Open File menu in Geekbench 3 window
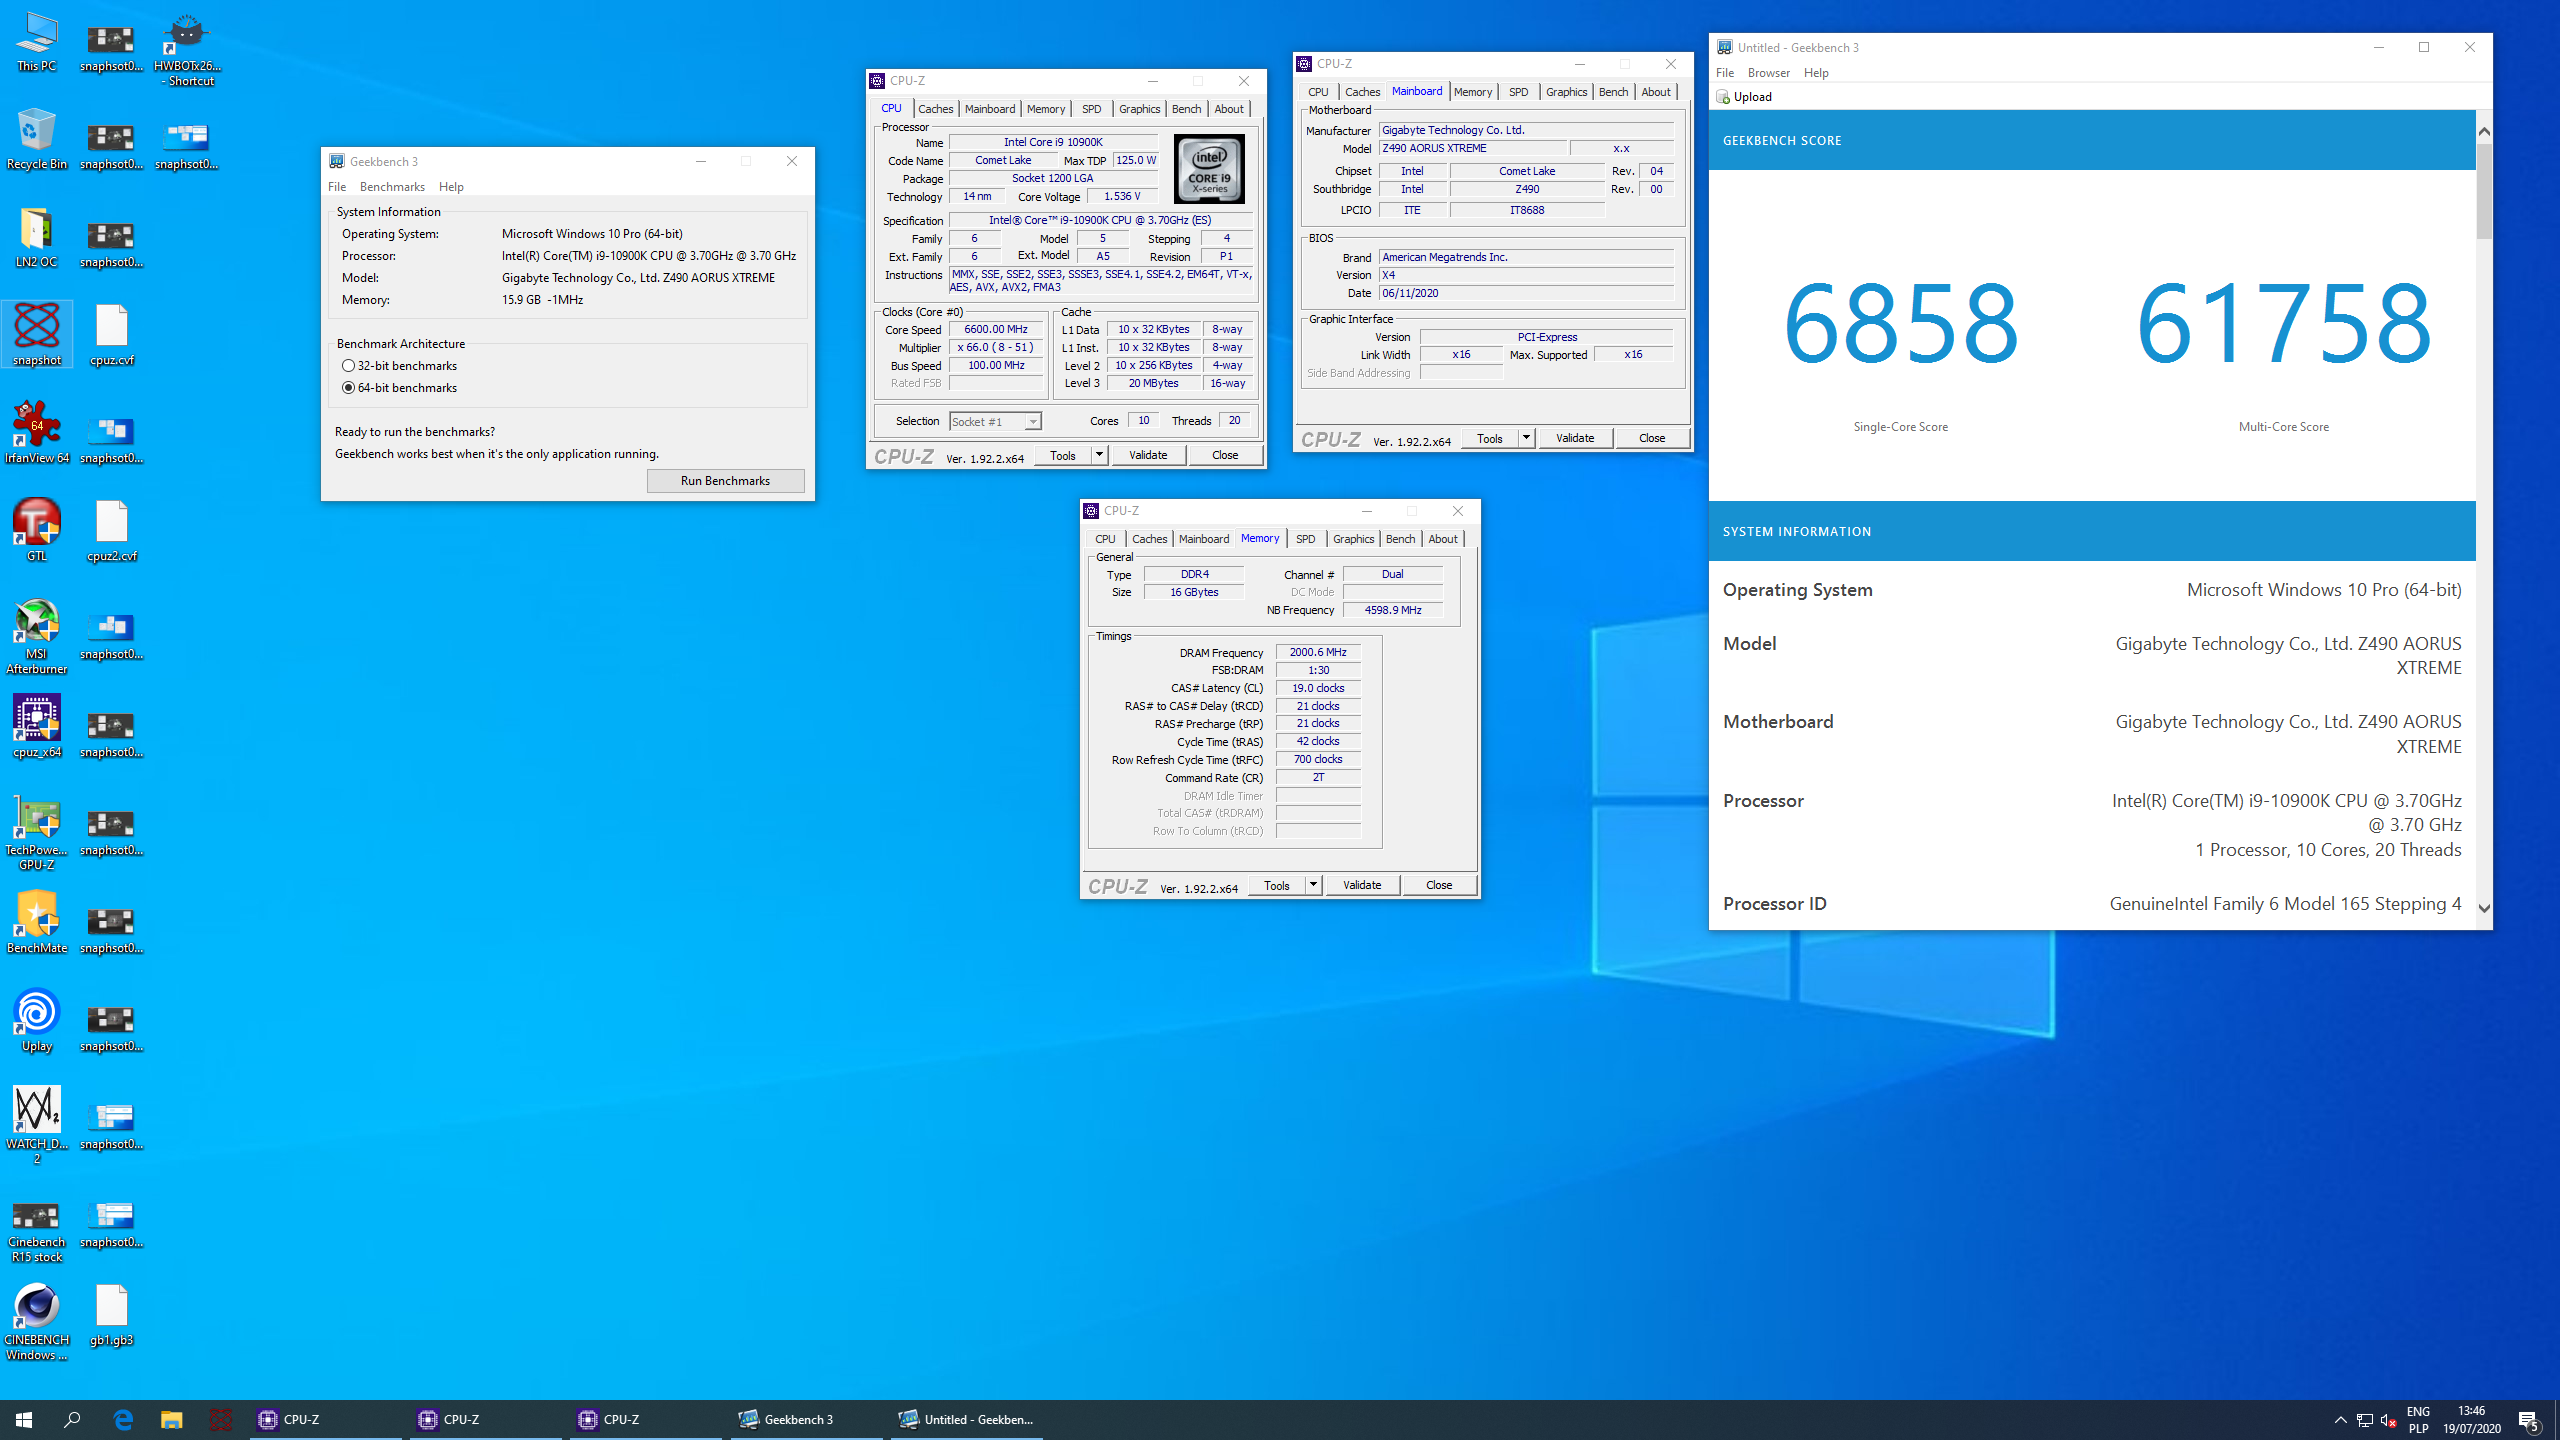The width and height of the screenshot is (2560, 1440). (337, 187)
